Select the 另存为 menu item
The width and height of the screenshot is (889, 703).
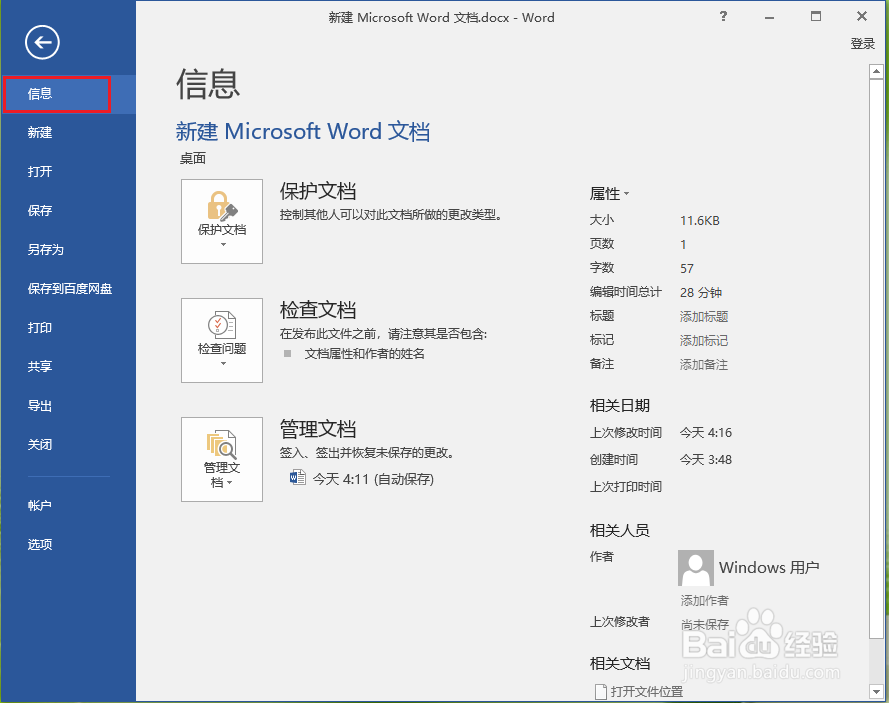69,250
